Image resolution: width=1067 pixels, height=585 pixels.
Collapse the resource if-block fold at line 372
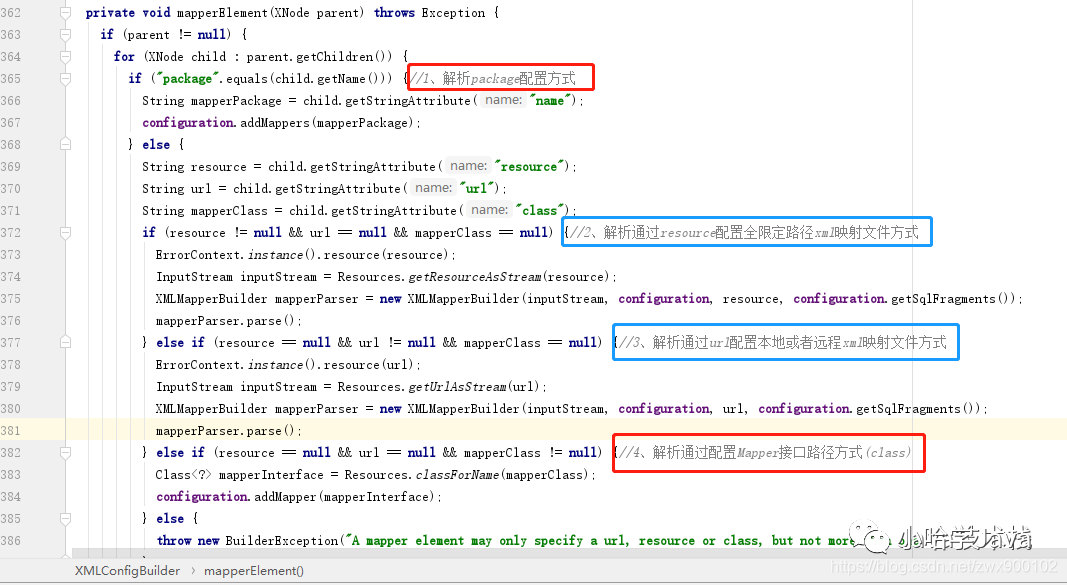pos(65,233)
